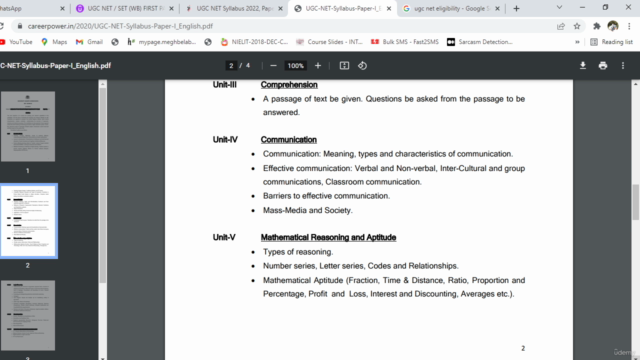
Task: View site information via the lock icon
Action: [20, 26]
